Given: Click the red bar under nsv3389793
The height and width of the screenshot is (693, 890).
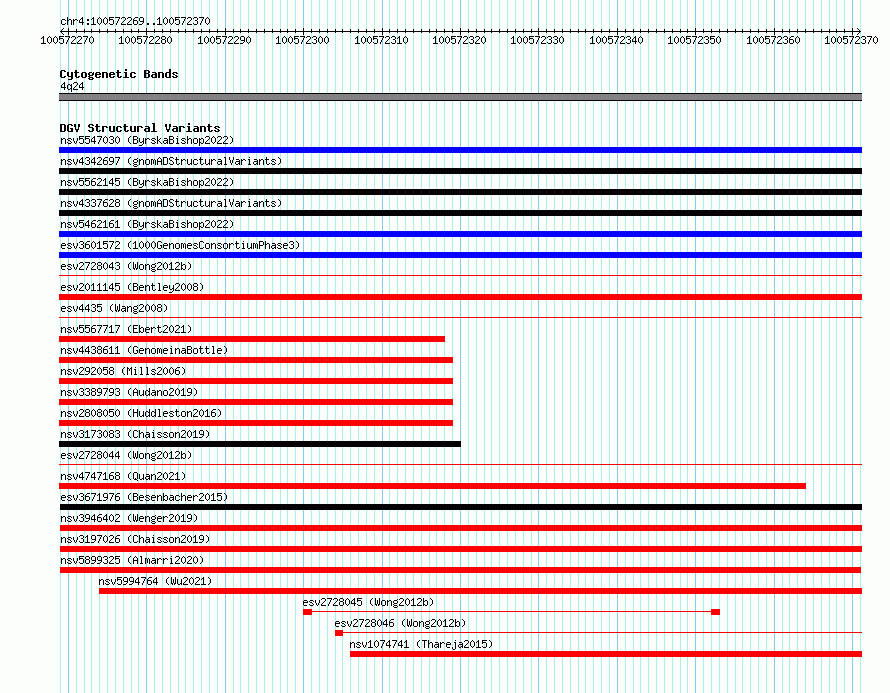Looking at the screenshot, I should click(x=256, y=402).
